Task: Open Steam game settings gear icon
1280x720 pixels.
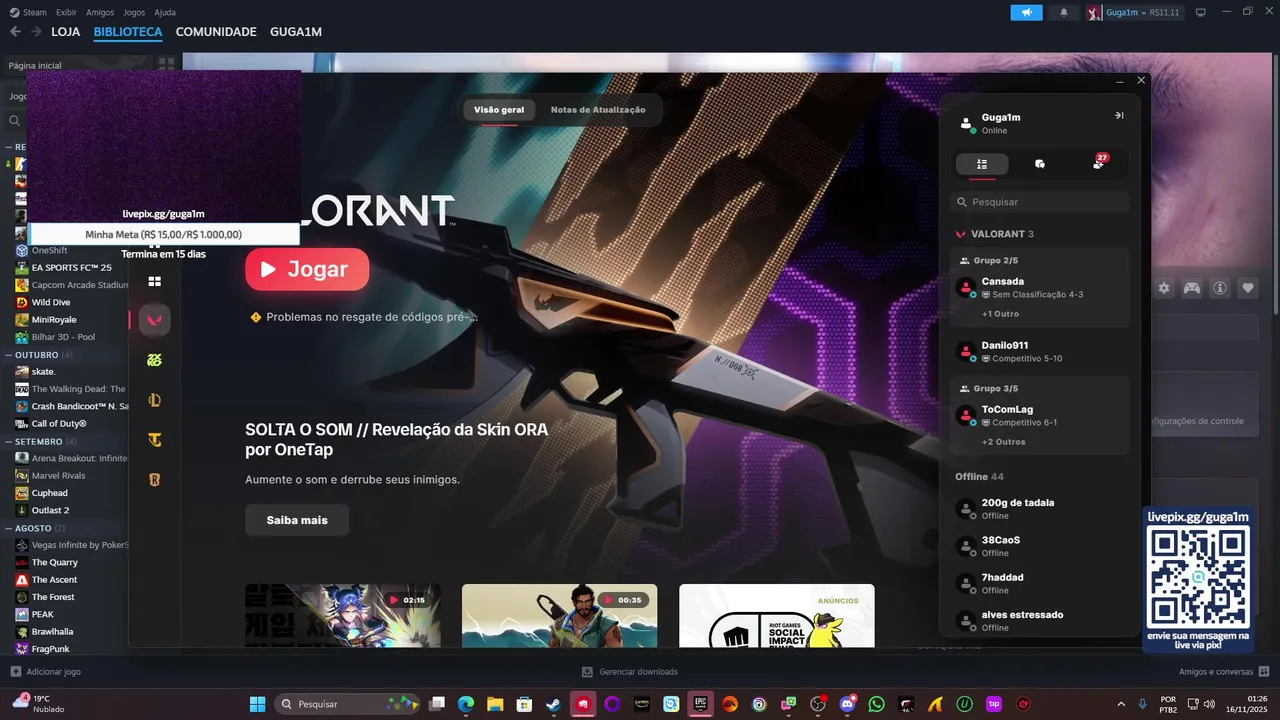Action: point(1164,288)
